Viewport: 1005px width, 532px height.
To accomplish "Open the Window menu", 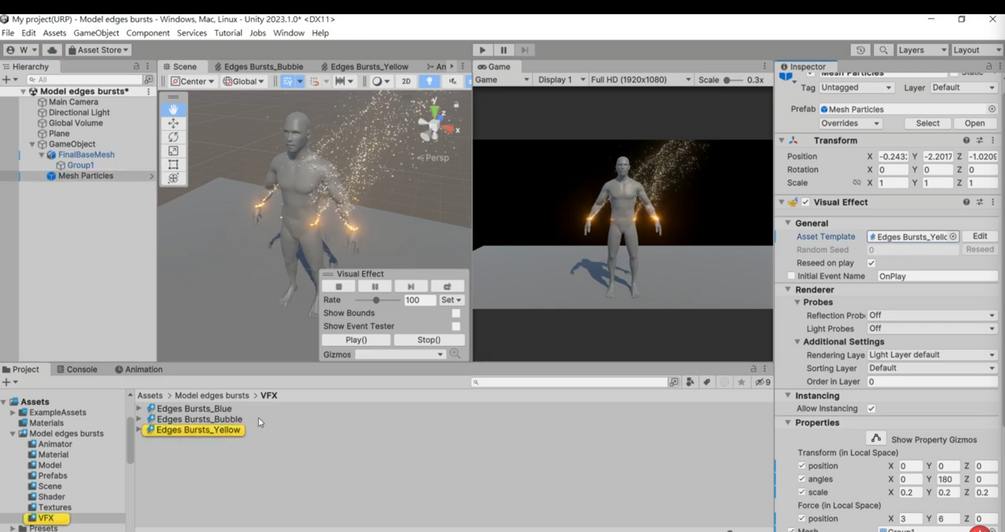I will click(x=288, y=33).
